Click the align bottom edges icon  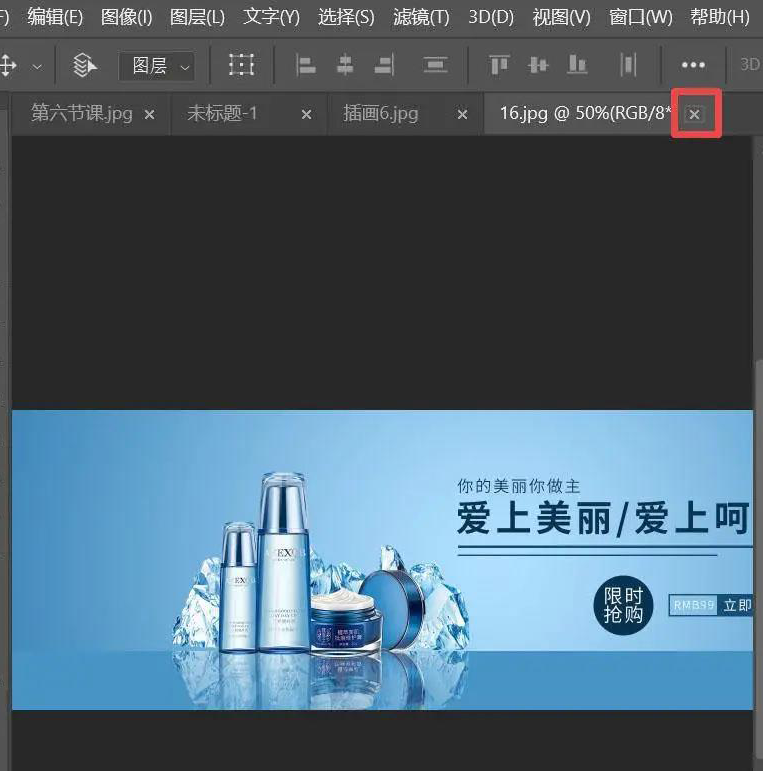tap(577, 65)
